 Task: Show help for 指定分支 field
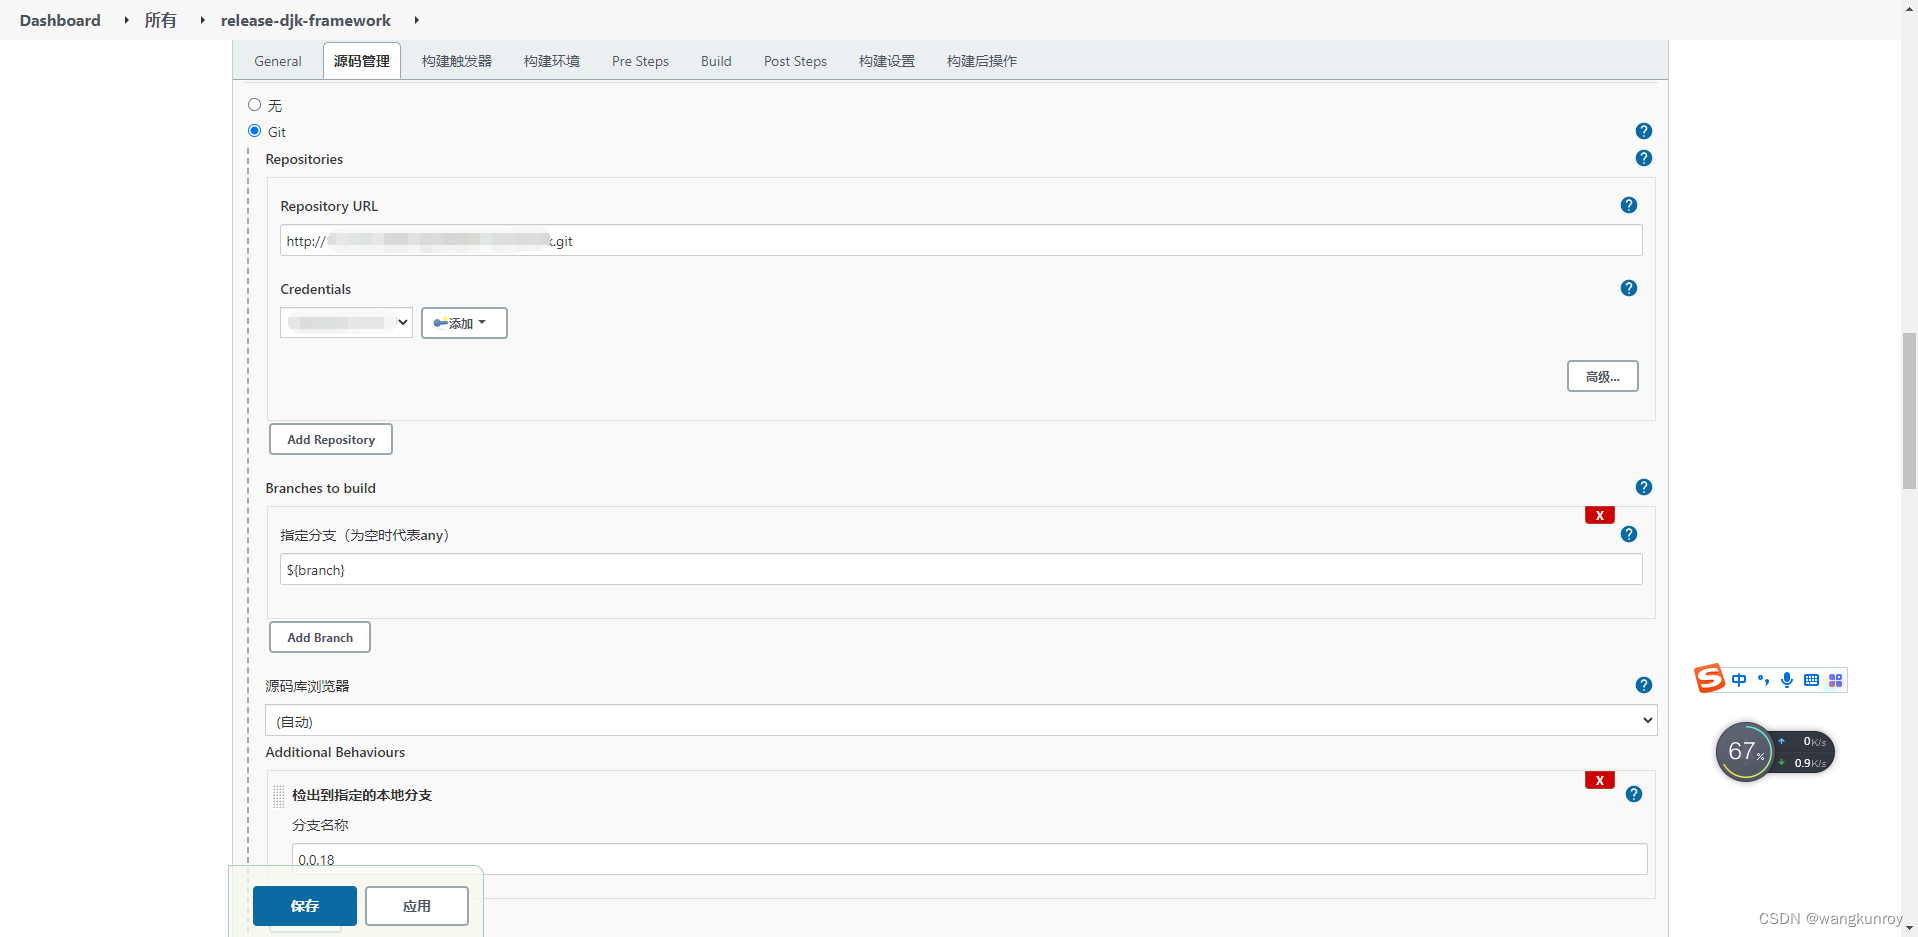click(x=1628, y=534)
